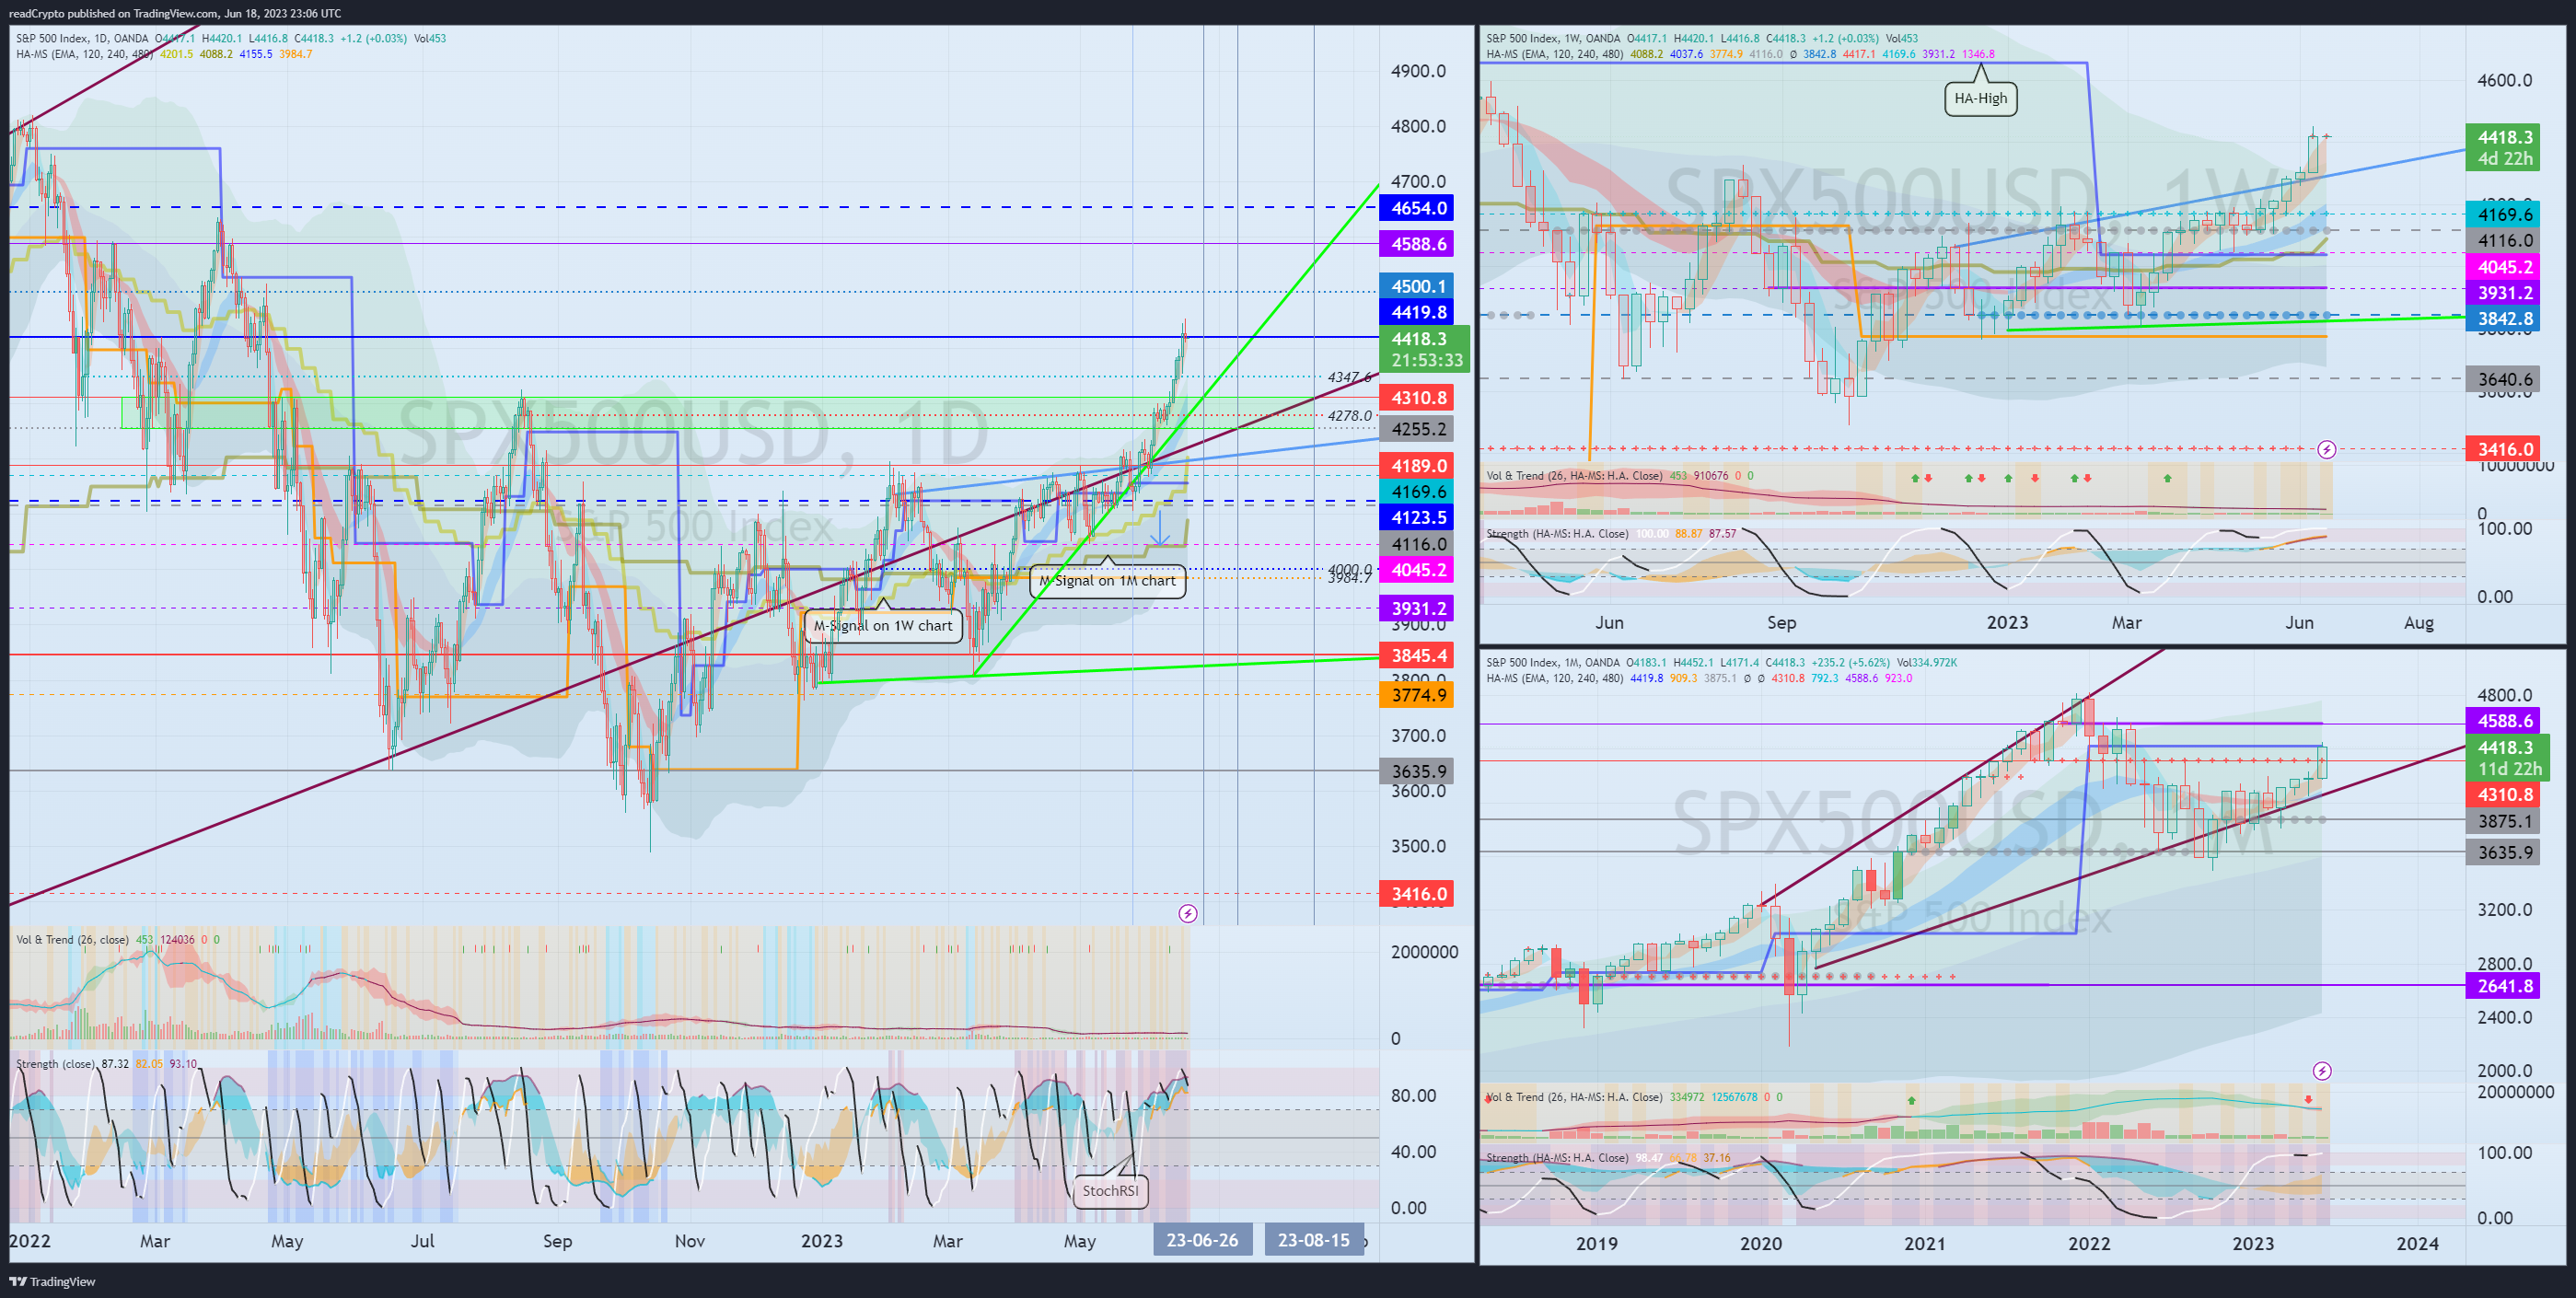Click the 4500.1 price label
Image resolution: width=2576 pixels, height=1298 pixels.
(x=1418, y=286)
